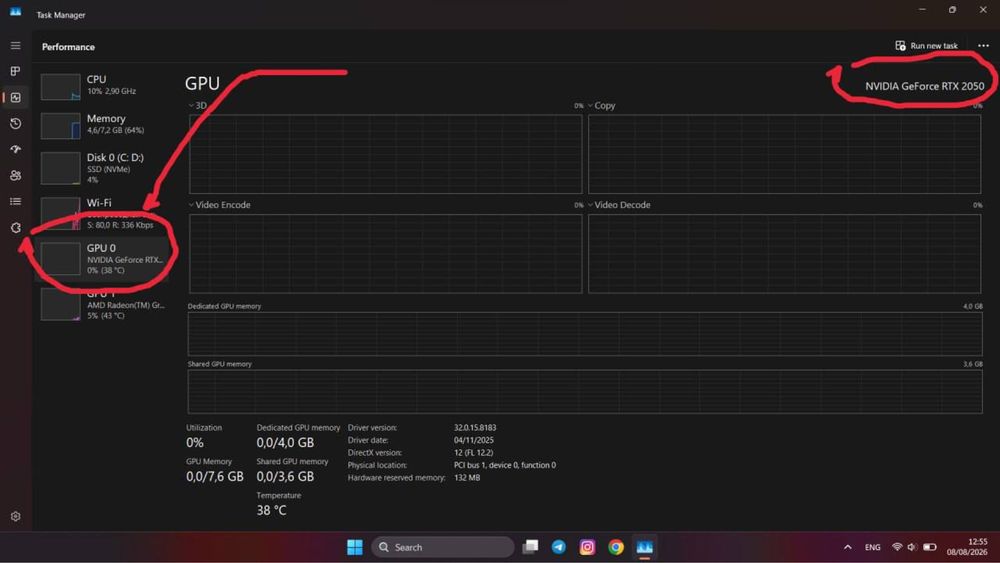Viewport: 1000px width, 563px height.
Task: Open the Video Encode graph dropdown
Action: pos(219,205)
